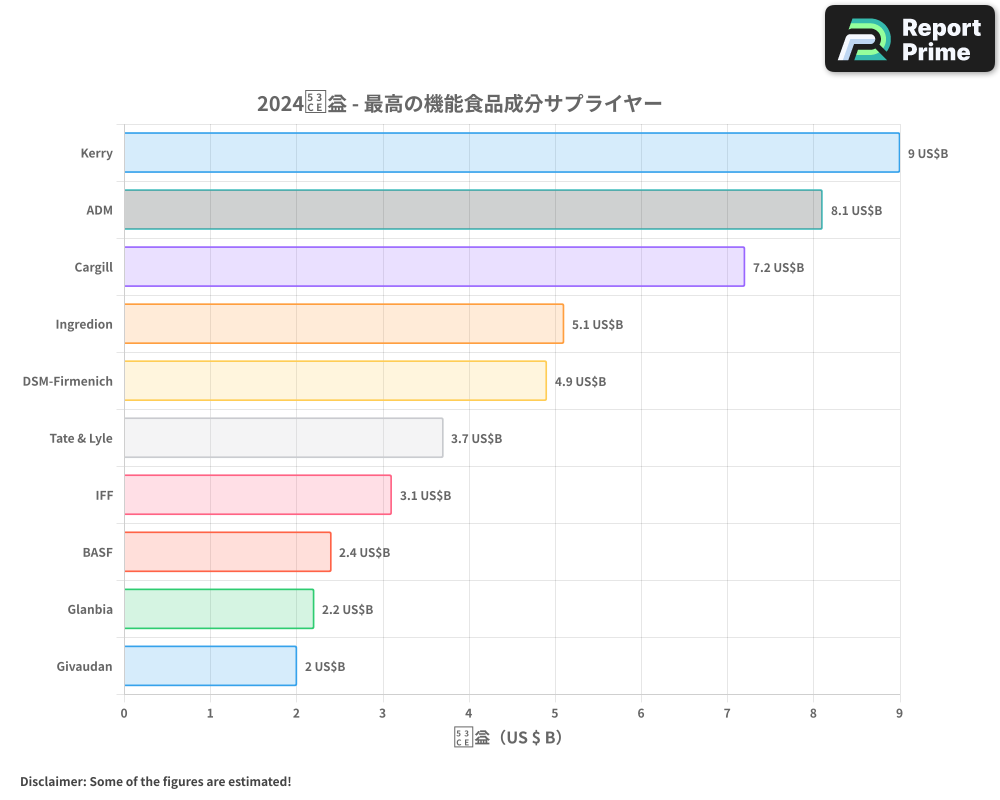Select the ADM gray bar
Screen dimensions: 1000x800
(472, 210)
